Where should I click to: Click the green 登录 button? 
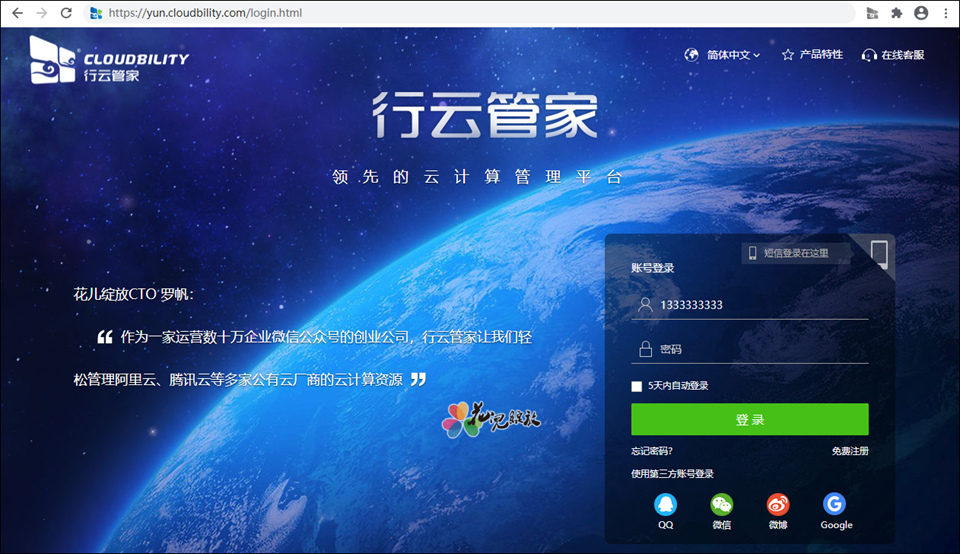pos(749,419)
